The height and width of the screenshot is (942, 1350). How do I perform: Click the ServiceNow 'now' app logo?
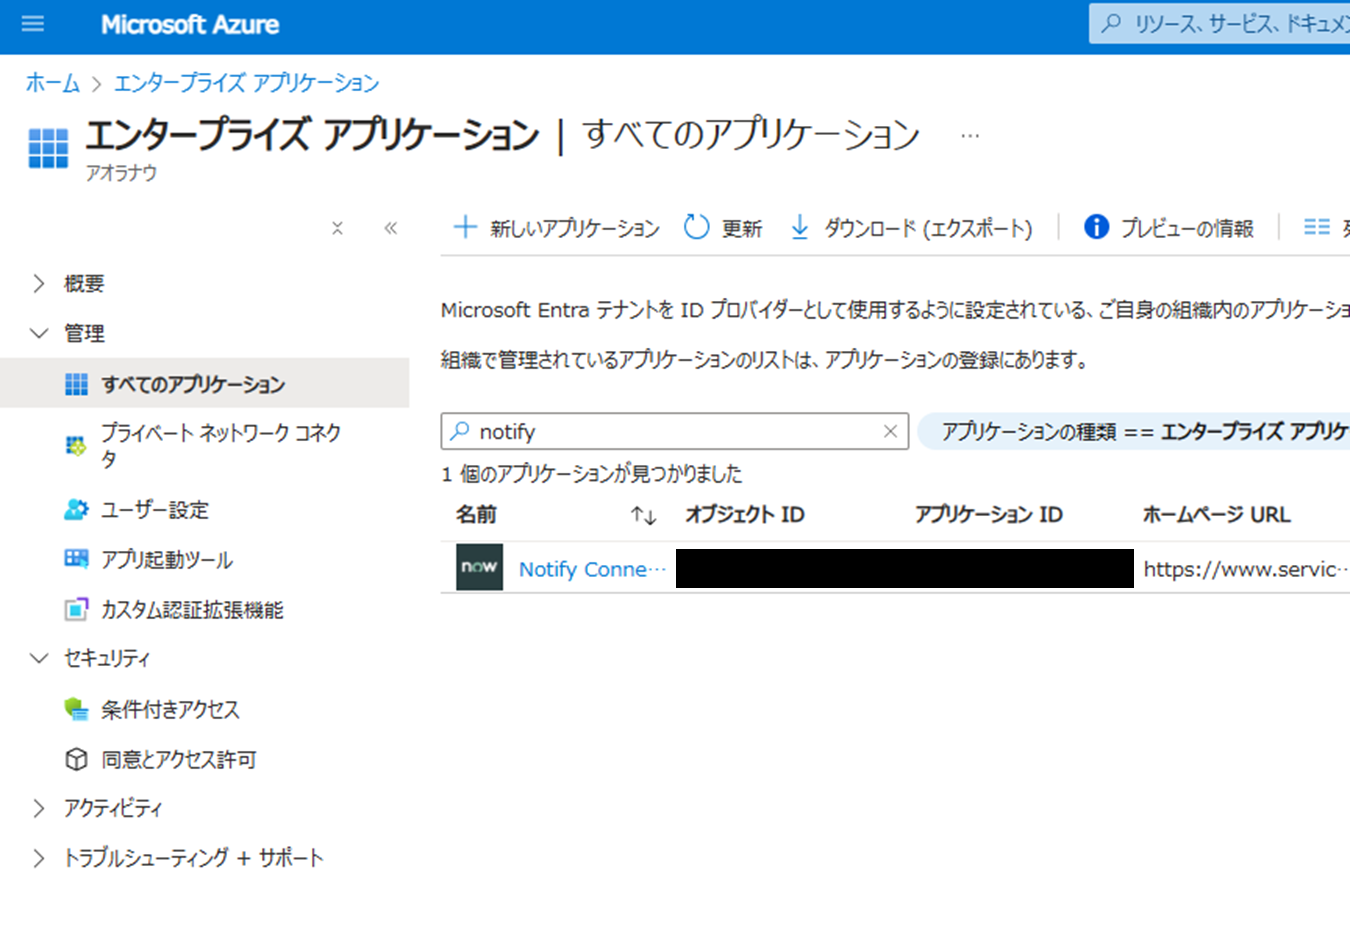point(480,567)
